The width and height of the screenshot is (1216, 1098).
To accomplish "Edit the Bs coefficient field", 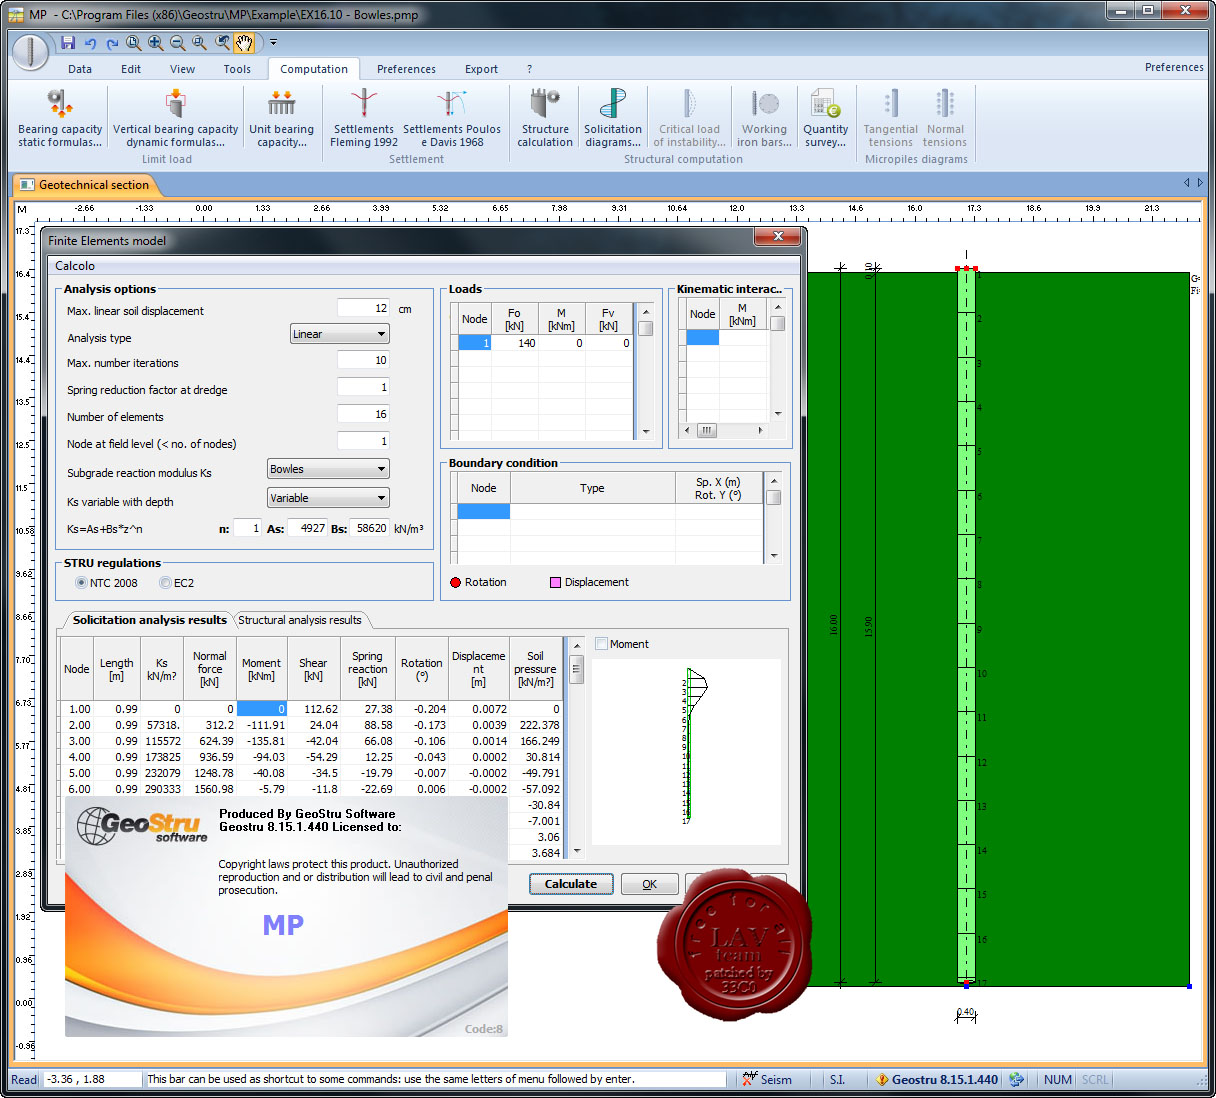I will pyautogui.click(x=369, y=528).
